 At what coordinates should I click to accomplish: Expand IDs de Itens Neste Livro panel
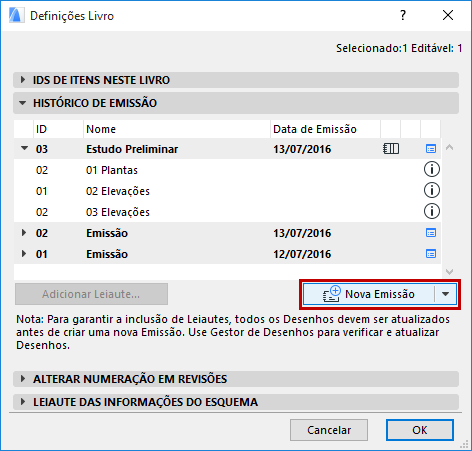tap(23, 80)
